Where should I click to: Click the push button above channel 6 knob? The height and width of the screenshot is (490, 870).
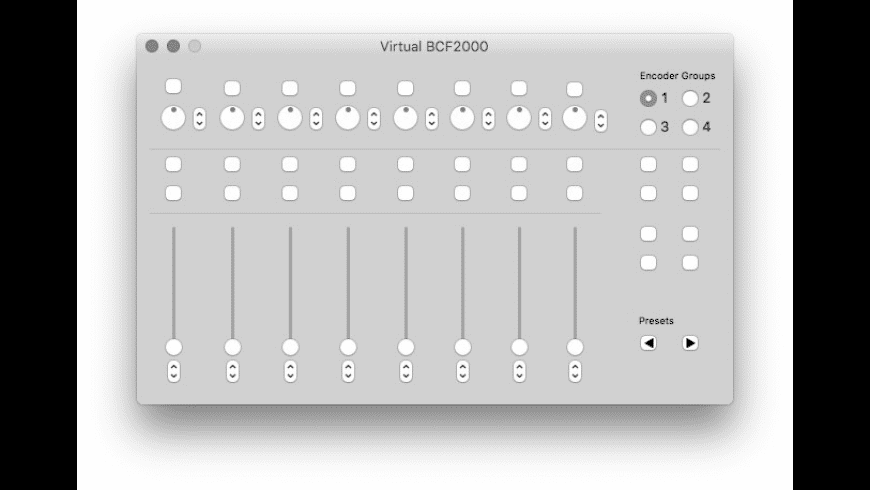[x=462, y=88]
